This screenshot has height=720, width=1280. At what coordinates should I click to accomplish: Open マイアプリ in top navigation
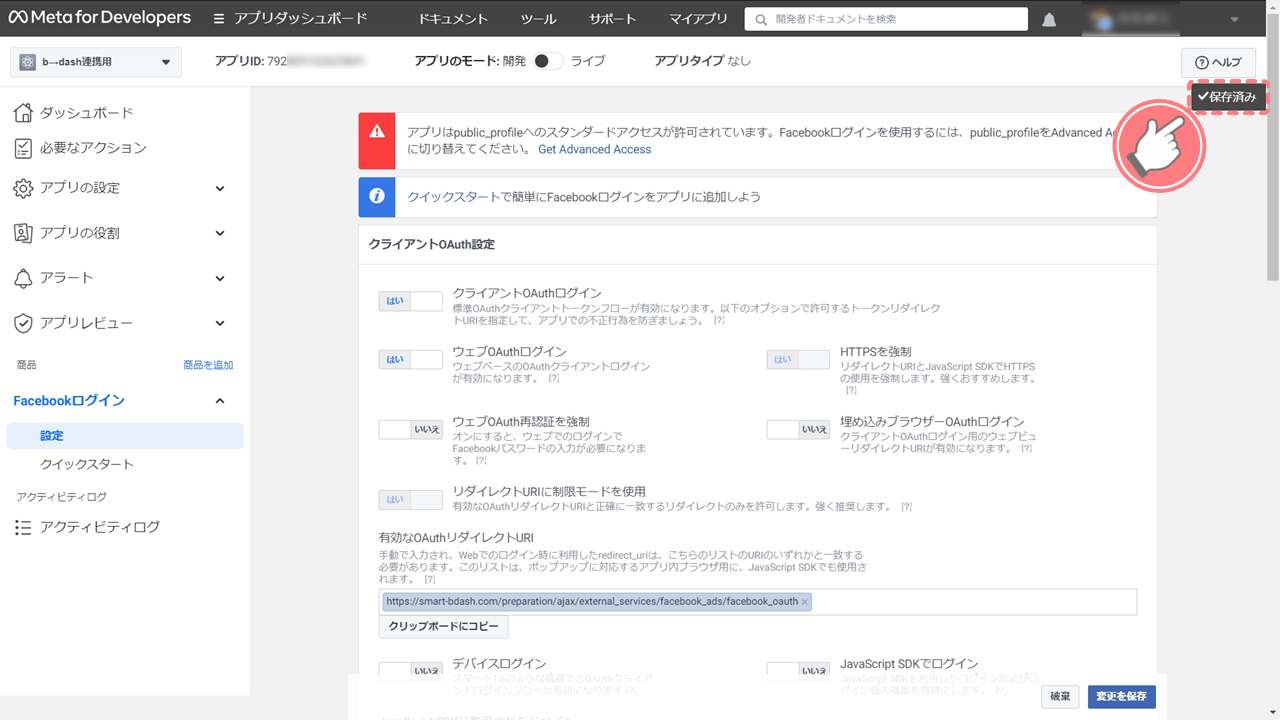(698, 19)
